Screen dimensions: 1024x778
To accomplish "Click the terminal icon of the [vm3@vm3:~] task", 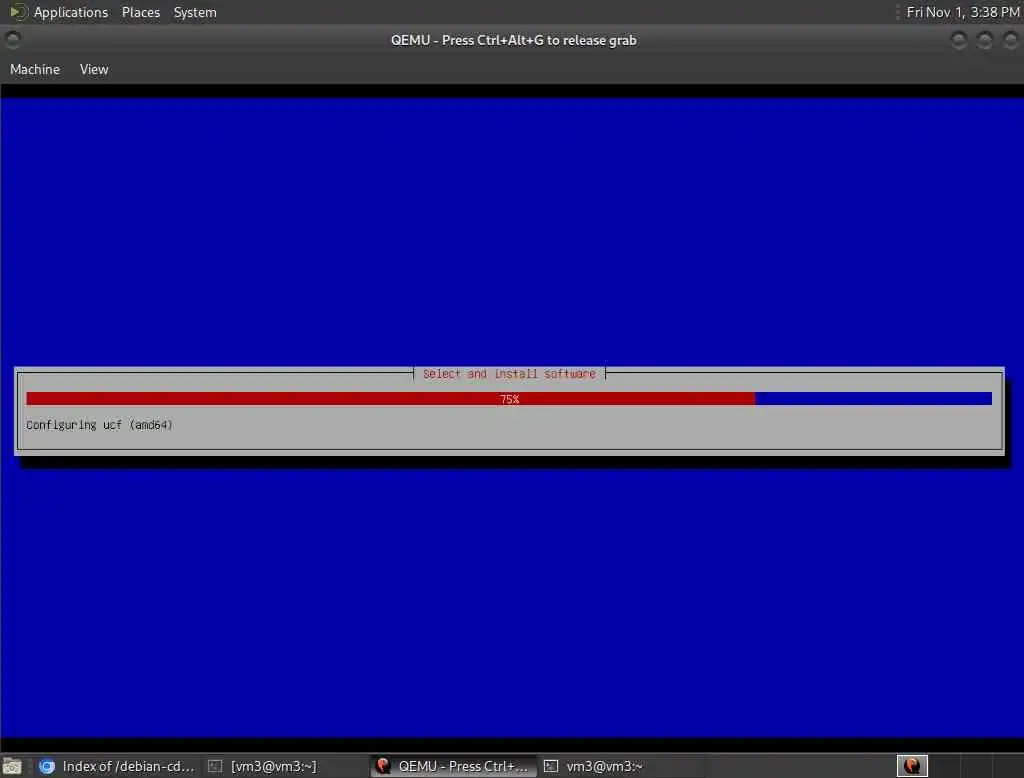I will (215, 766).
